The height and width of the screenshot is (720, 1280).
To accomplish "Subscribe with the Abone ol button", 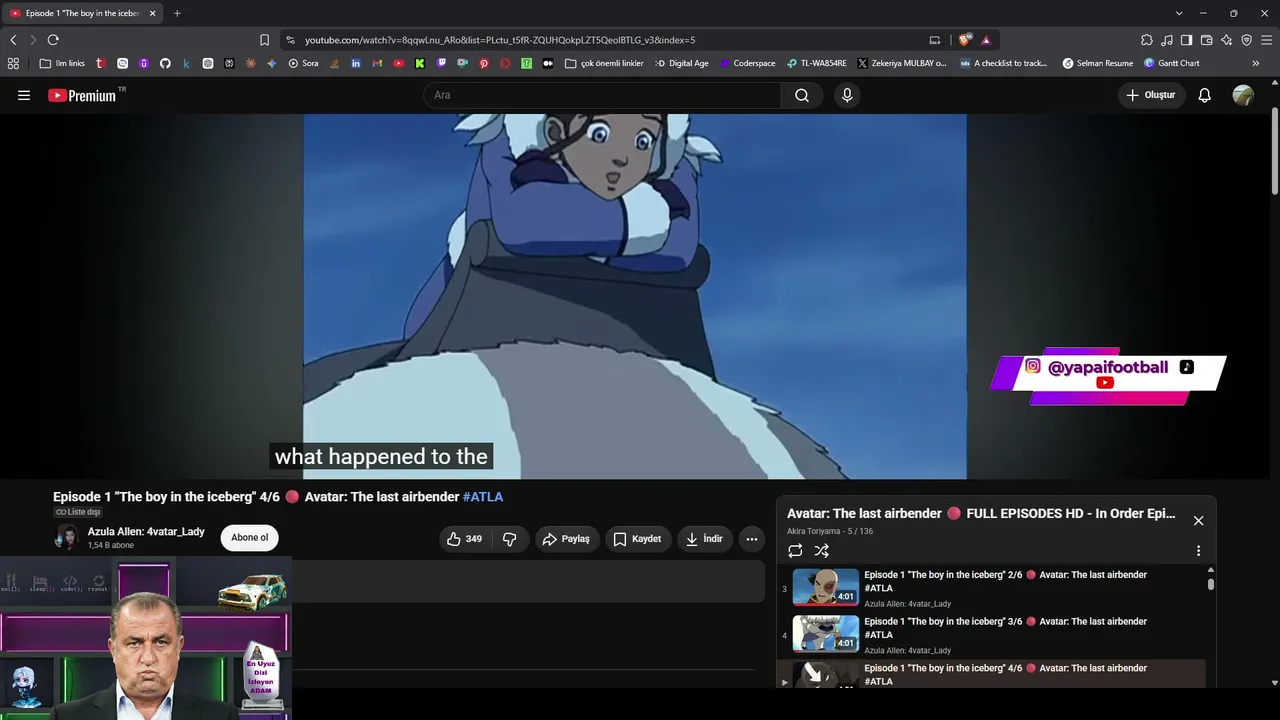I will [250, 538].
